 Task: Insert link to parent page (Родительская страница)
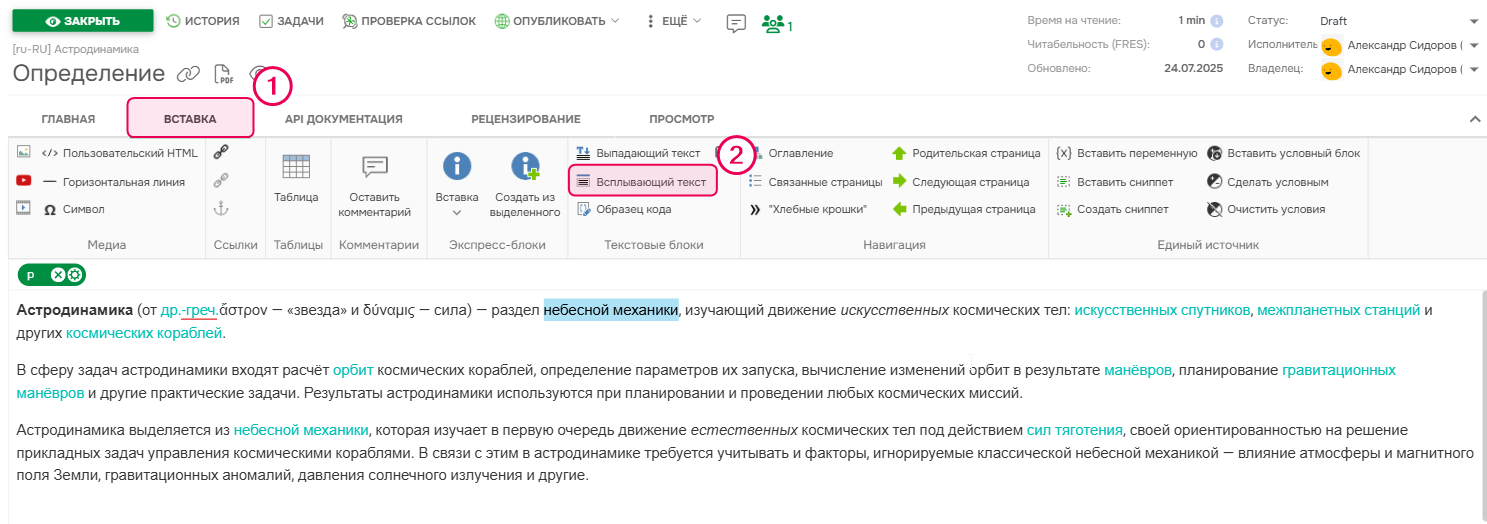coord(966,153)
